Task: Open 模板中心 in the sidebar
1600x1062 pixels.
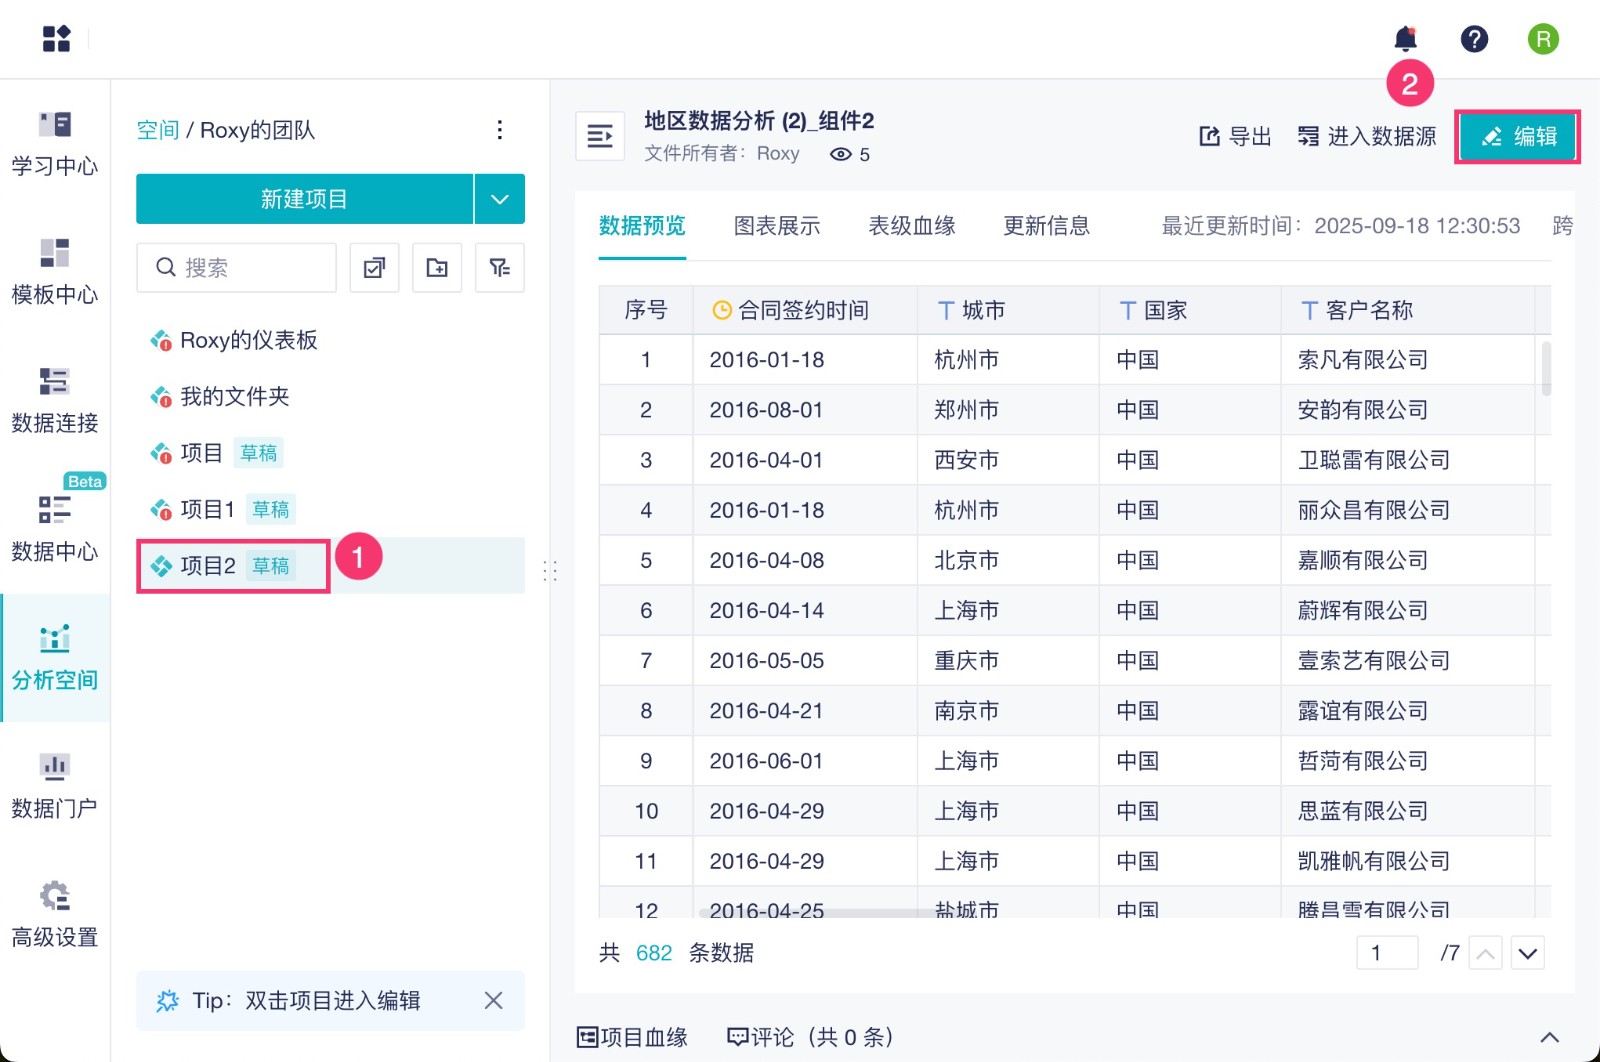Action: [x=54, y=271]
